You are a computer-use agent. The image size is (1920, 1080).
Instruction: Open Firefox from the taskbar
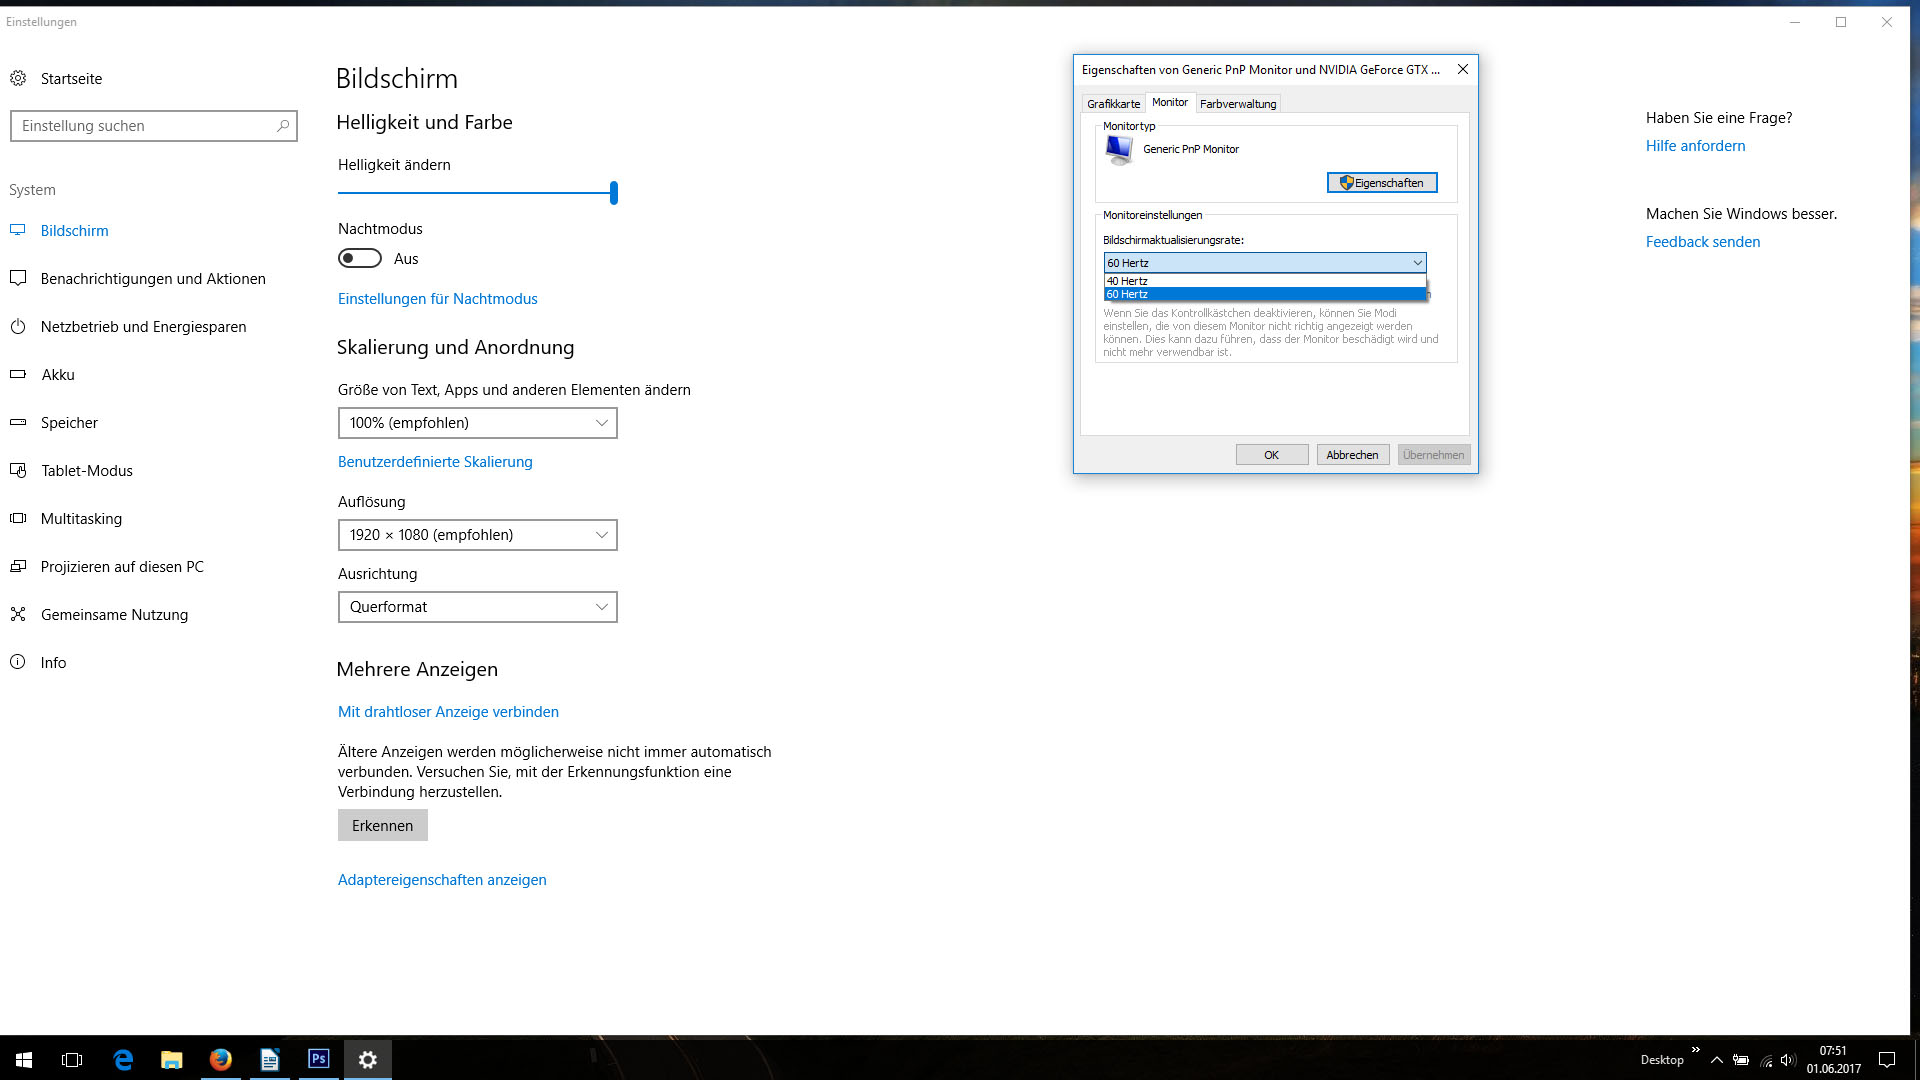pos(221,1059)
